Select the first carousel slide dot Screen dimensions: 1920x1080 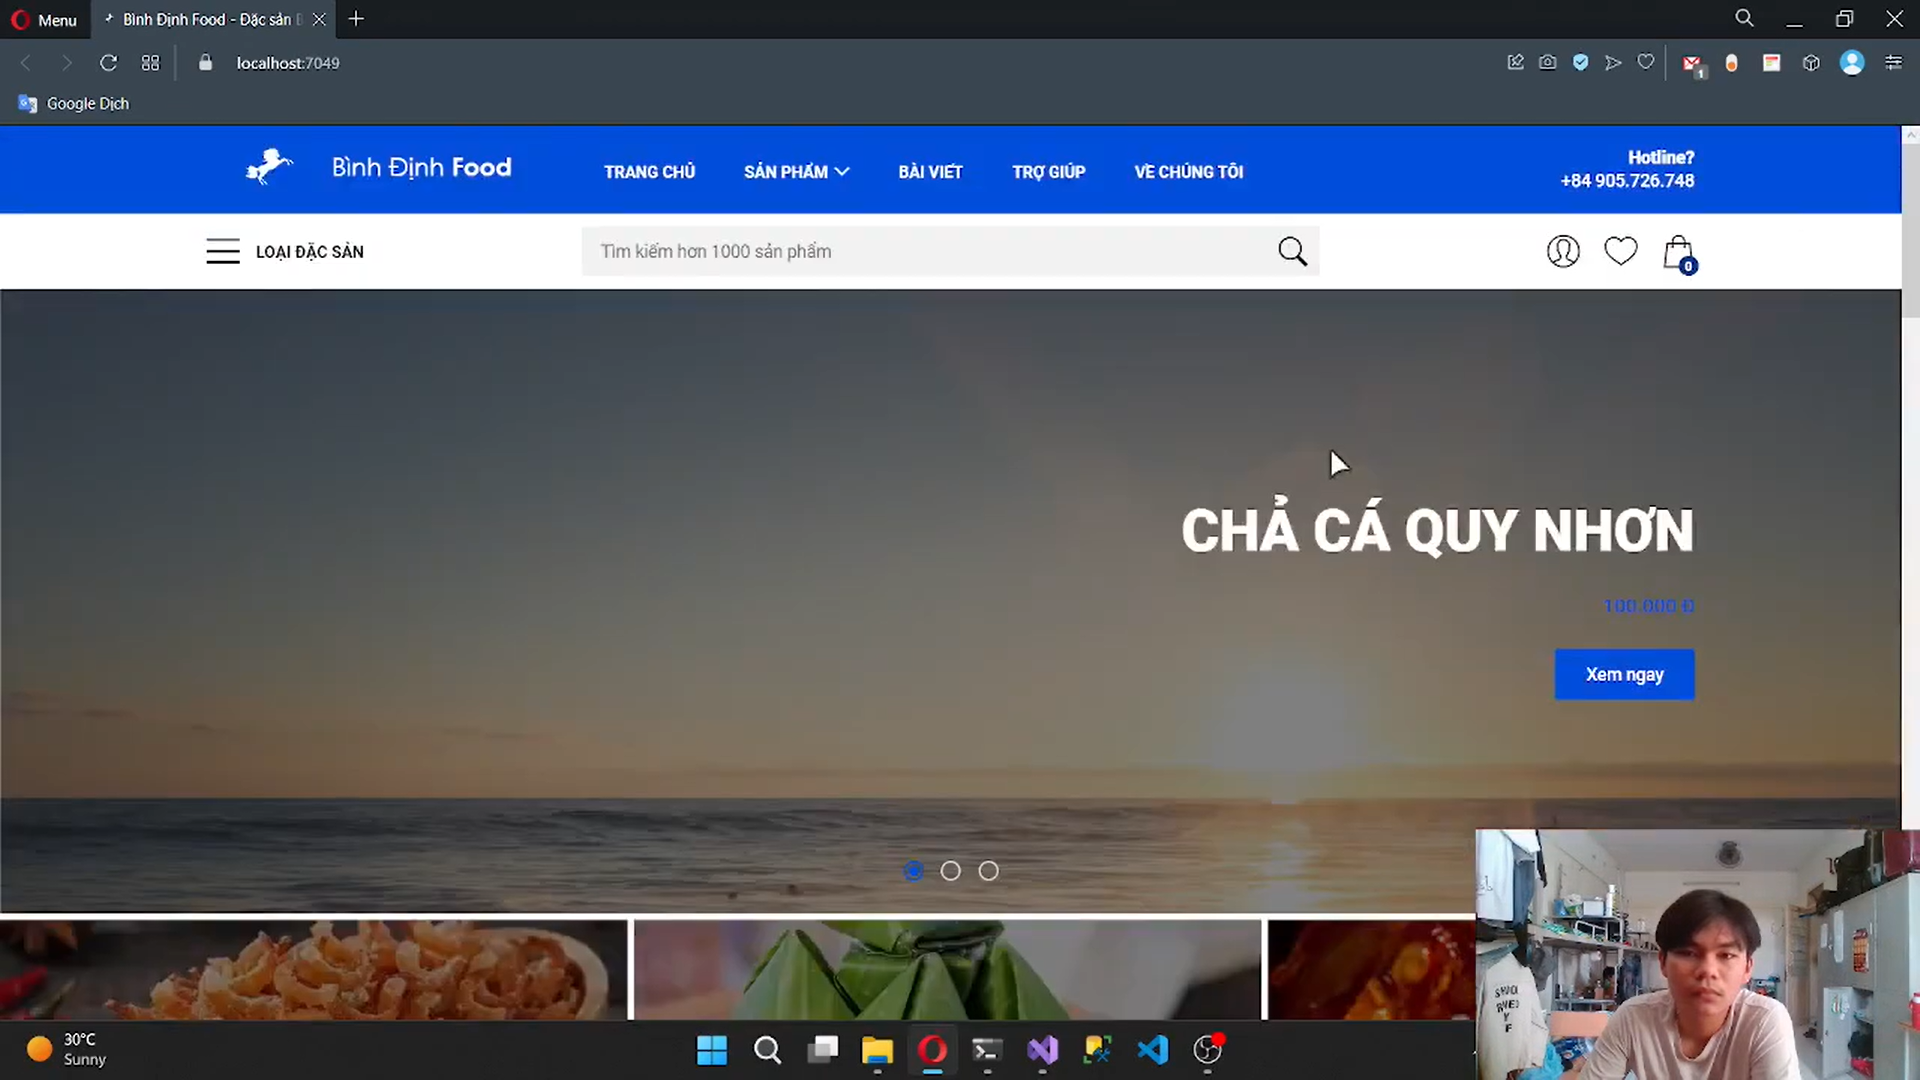913,871
